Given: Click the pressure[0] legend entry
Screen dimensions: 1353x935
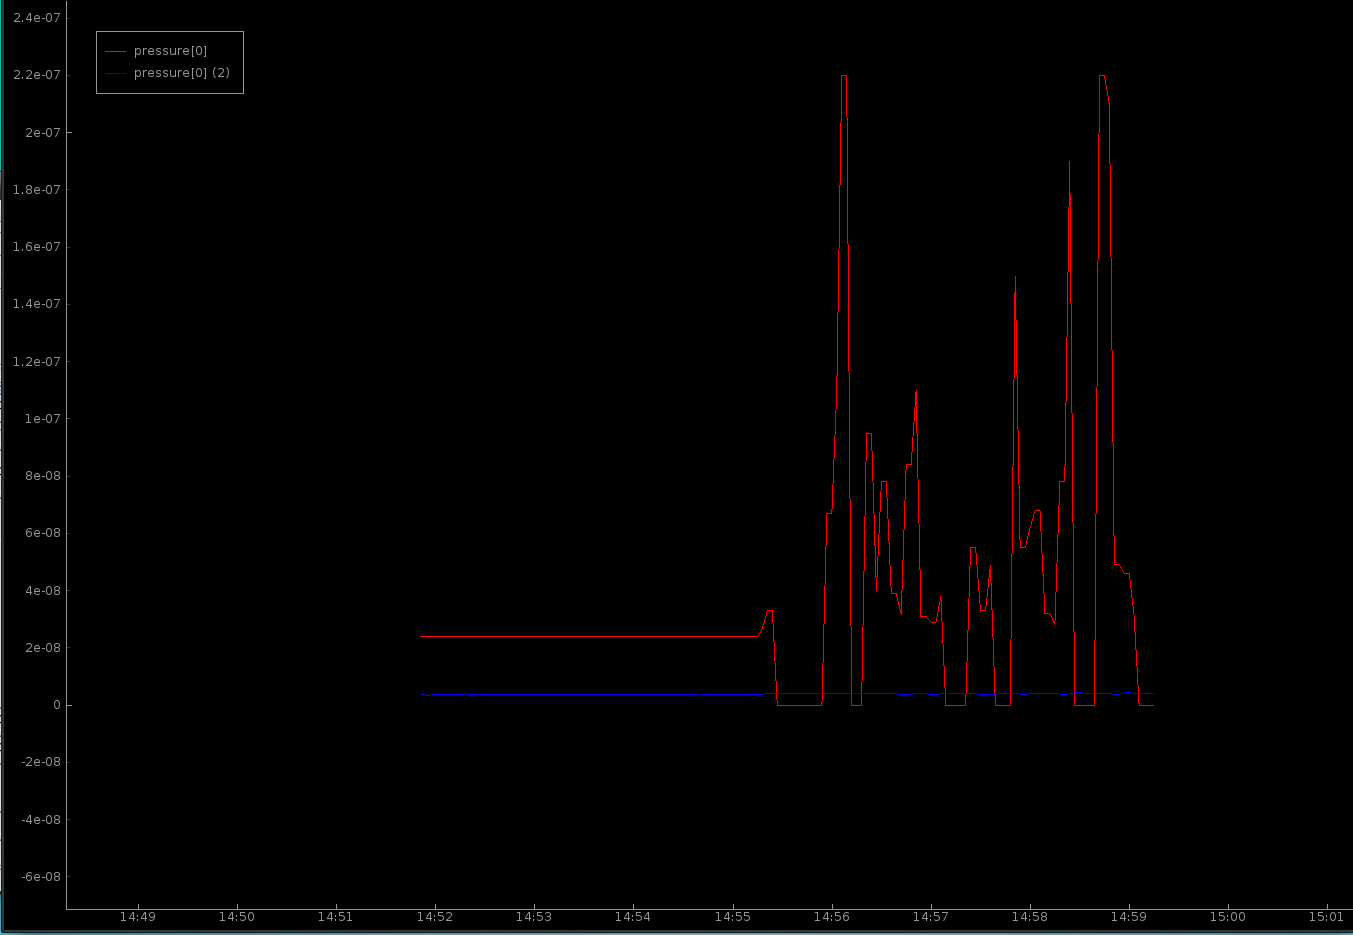Looking at the screenshot, I should (x=170, y=51).
